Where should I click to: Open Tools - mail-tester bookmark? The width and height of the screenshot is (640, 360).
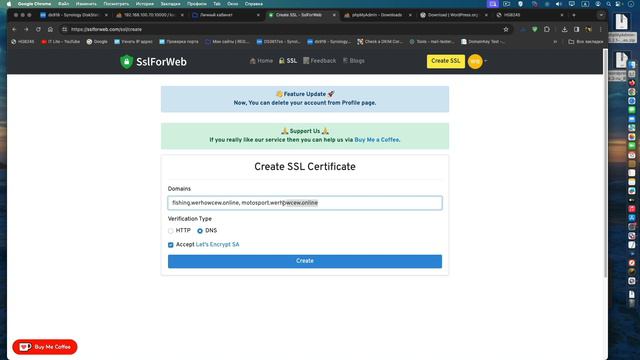point(432,42)
